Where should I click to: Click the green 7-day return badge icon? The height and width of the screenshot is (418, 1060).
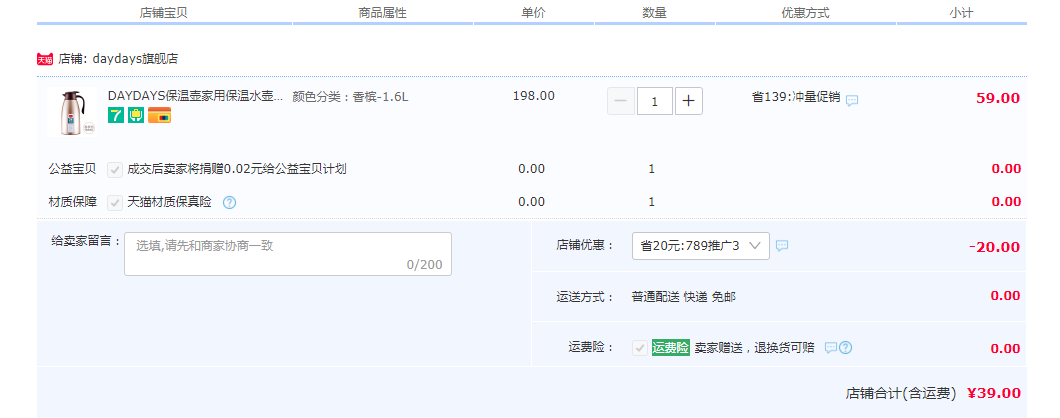pyautogui.click(x=116, y=116)
